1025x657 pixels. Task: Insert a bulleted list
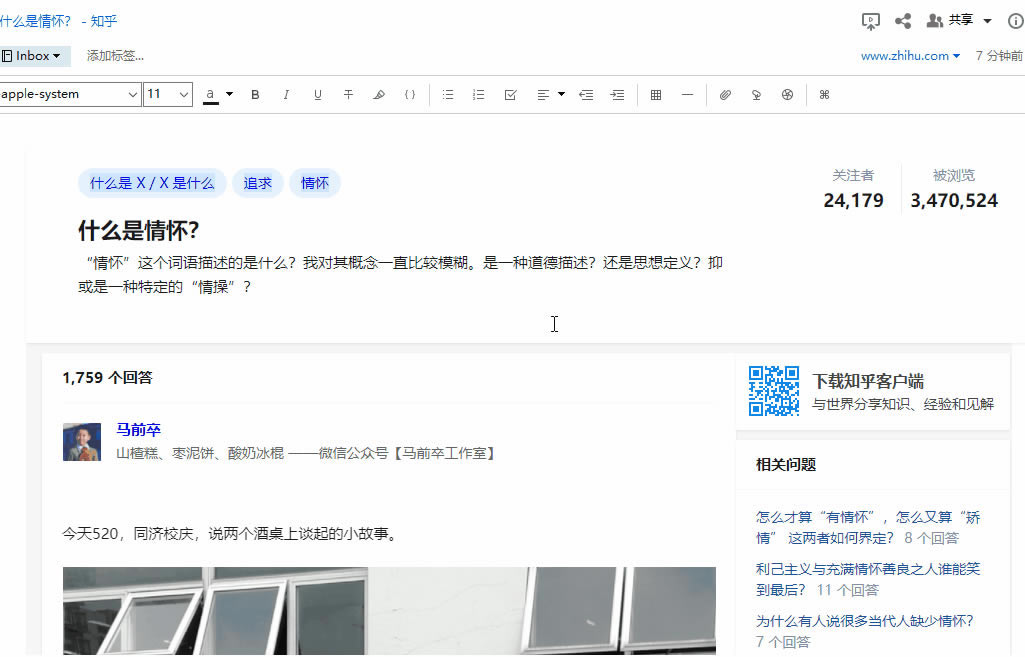pos(448,95)
